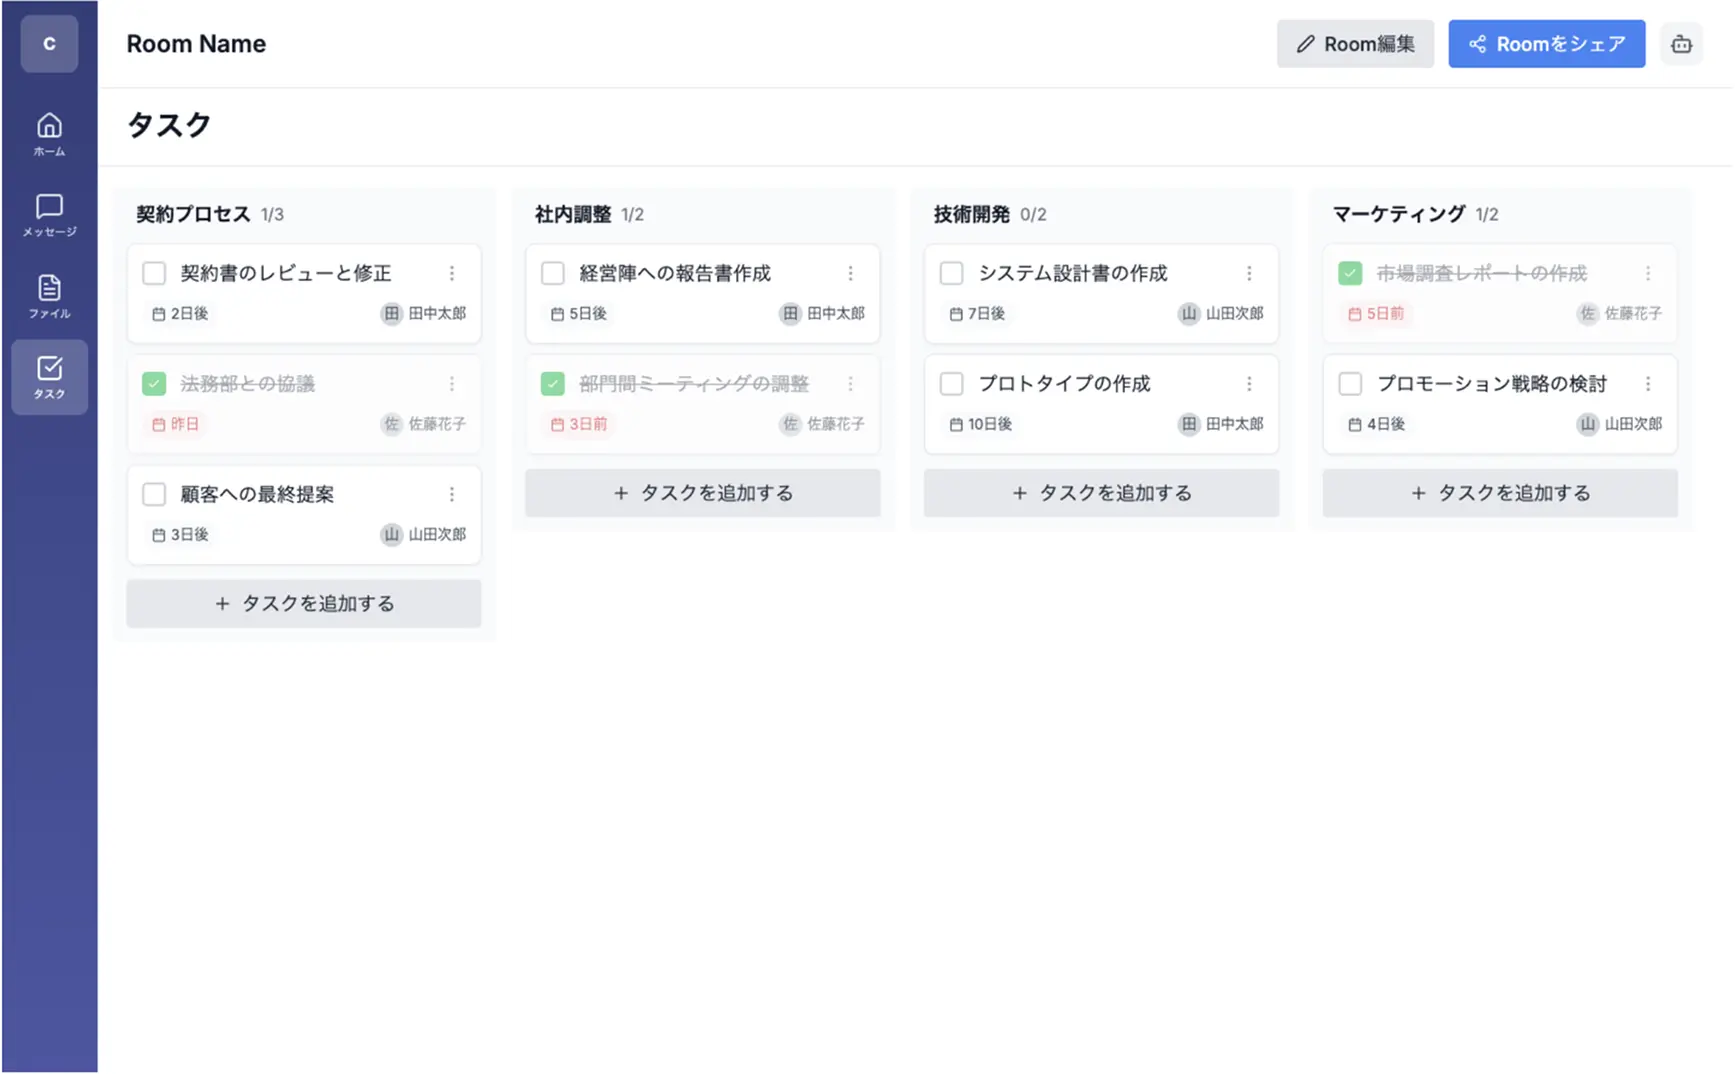Click the workspace avatar 'C' icon
1735x1074 pixels.
49,44
